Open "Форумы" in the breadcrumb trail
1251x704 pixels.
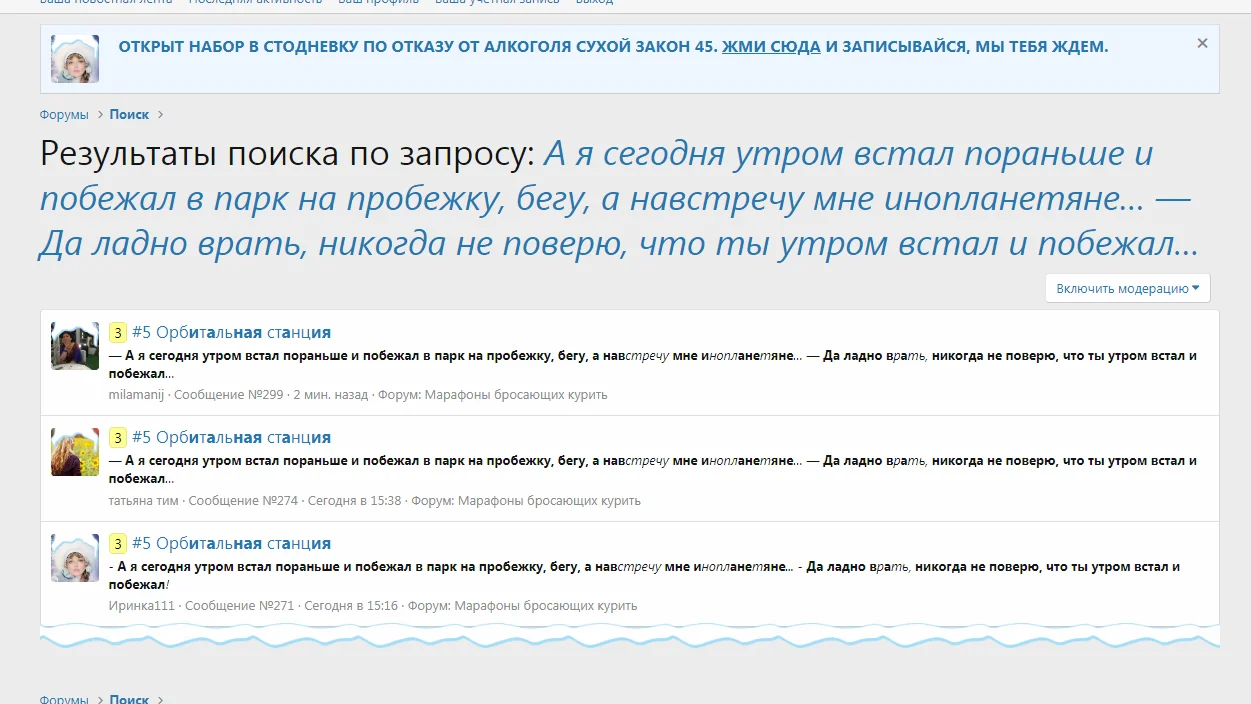(x=63, y=114)
